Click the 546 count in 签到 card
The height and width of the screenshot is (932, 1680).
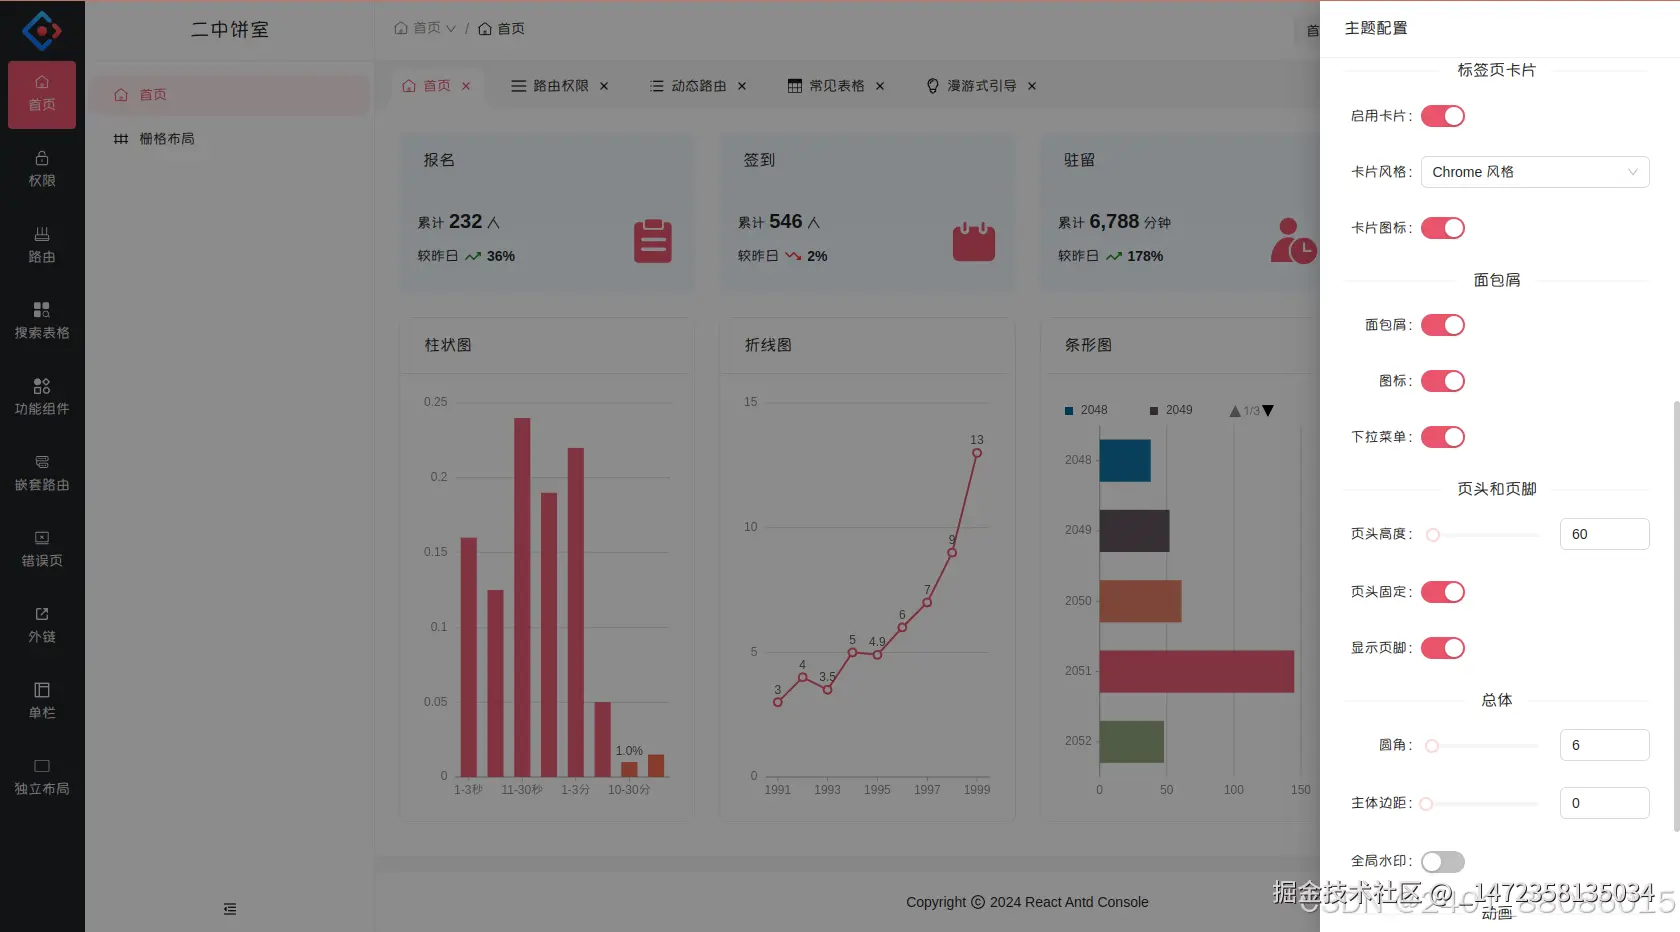click(x=785, y=221)
